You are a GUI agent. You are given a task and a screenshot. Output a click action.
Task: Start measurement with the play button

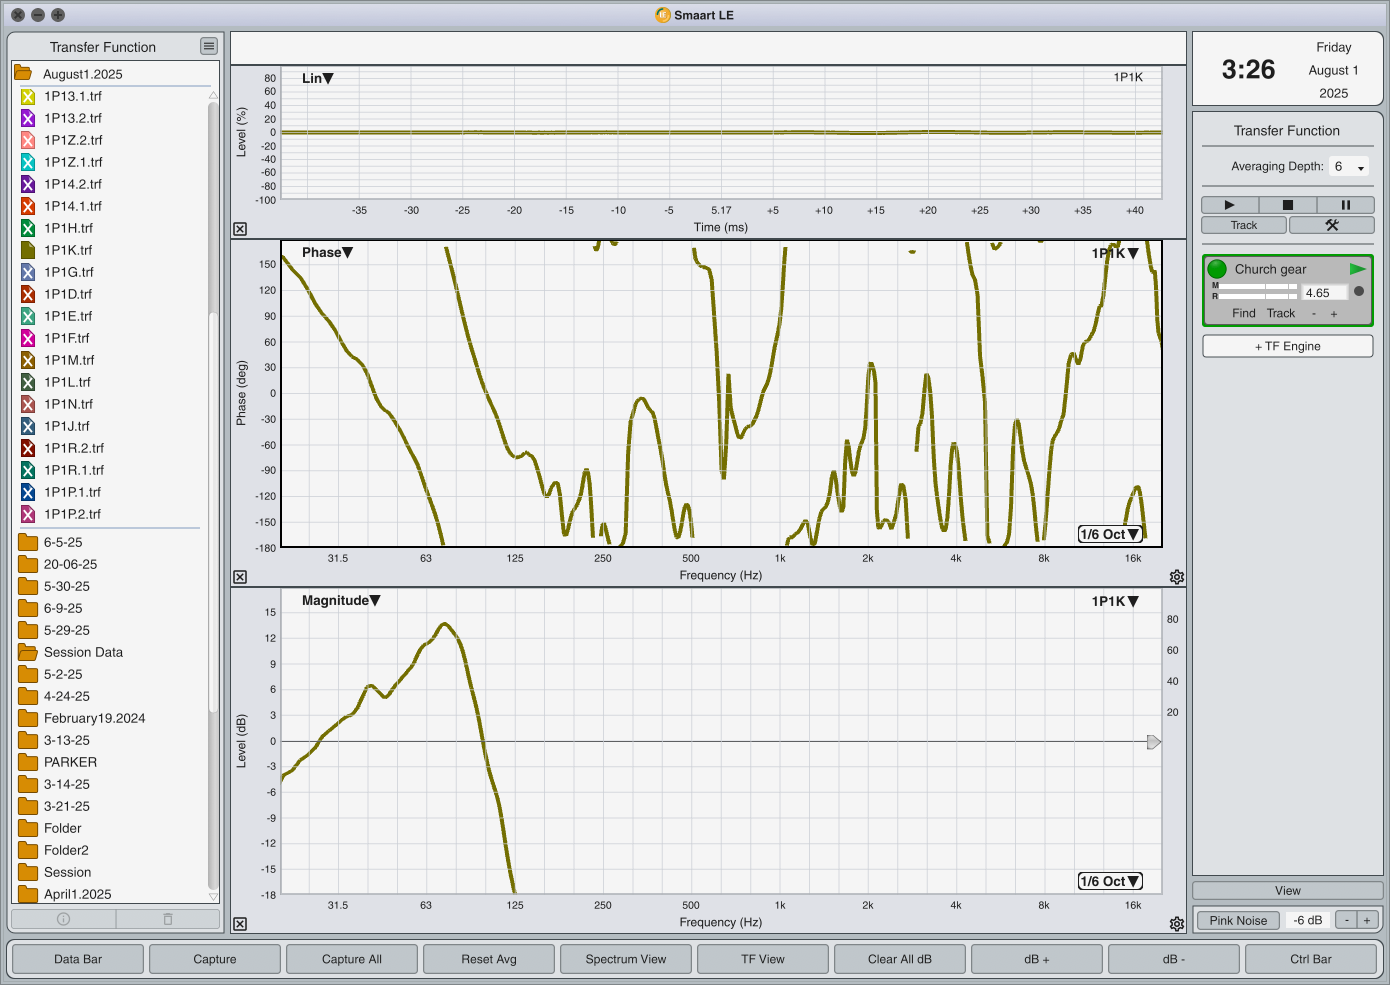coord(1230,205)
